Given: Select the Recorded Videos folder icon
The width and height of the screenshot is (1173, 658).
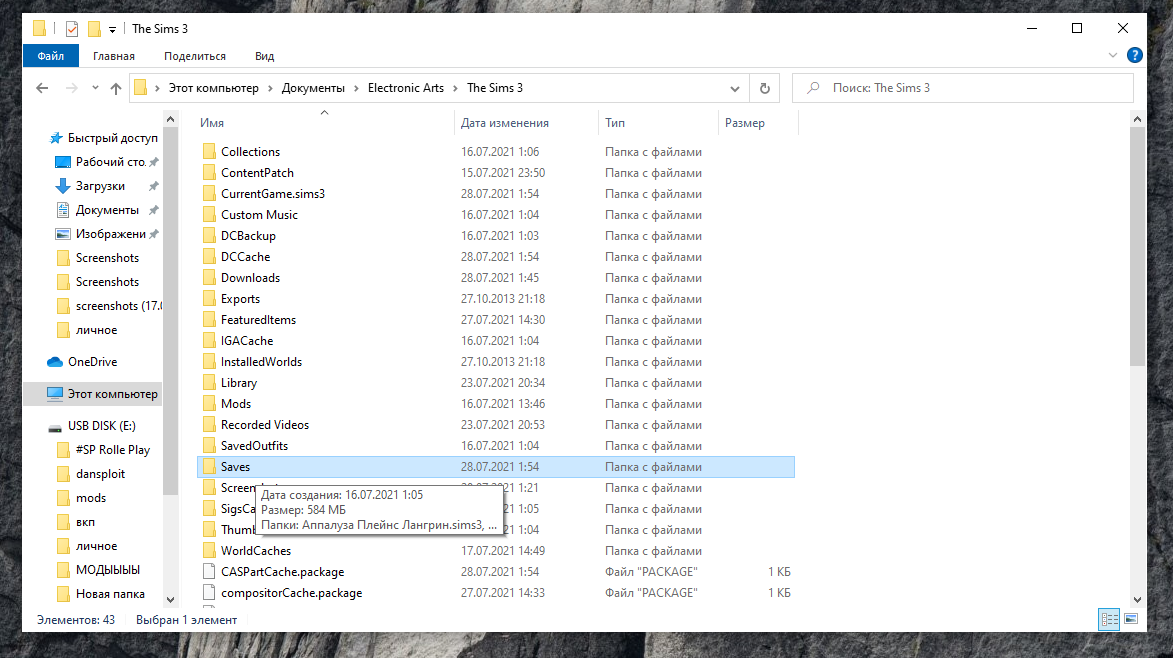Looking at the screenshot, I should tap(209, 425).
